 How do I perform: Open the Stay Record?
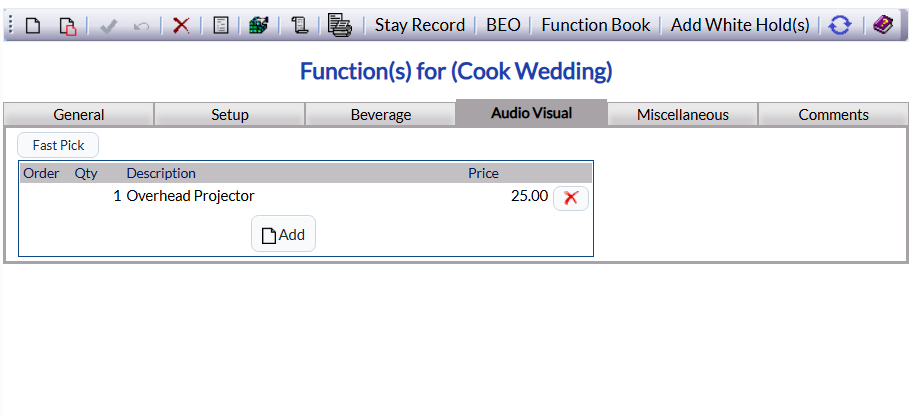(420, 26)
